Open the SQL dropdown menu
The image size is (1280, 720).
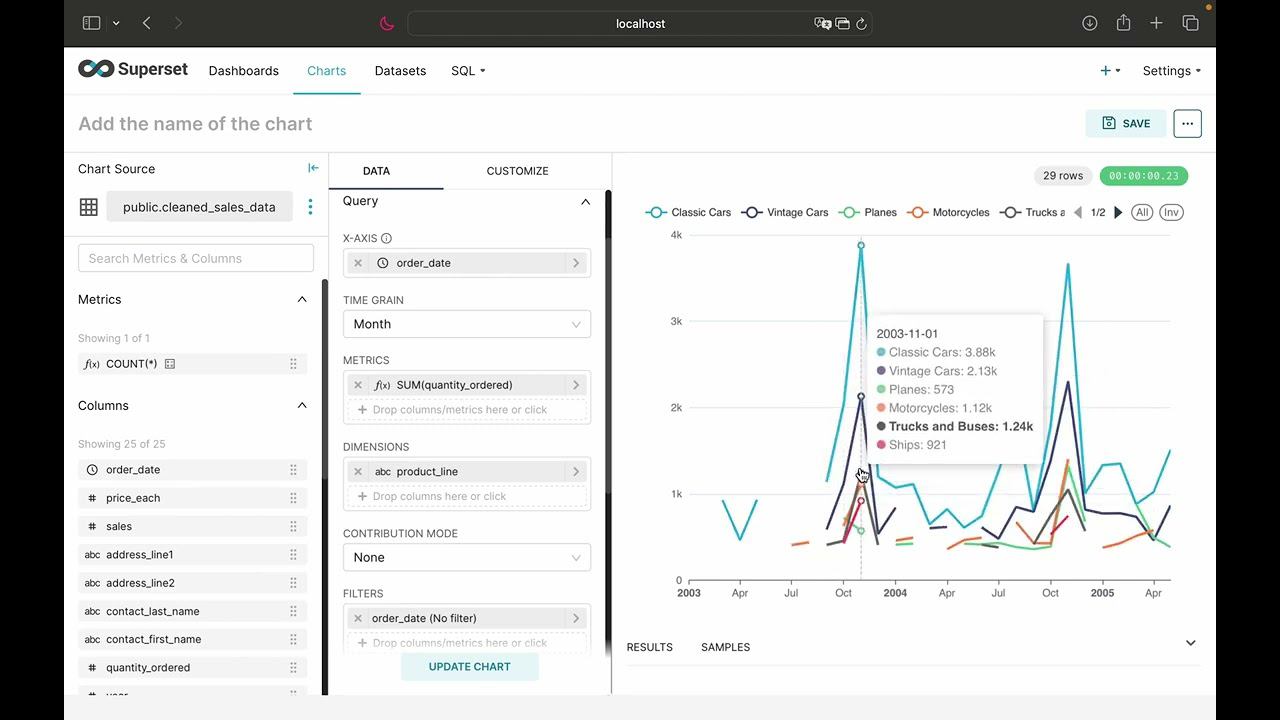[468, 71]
